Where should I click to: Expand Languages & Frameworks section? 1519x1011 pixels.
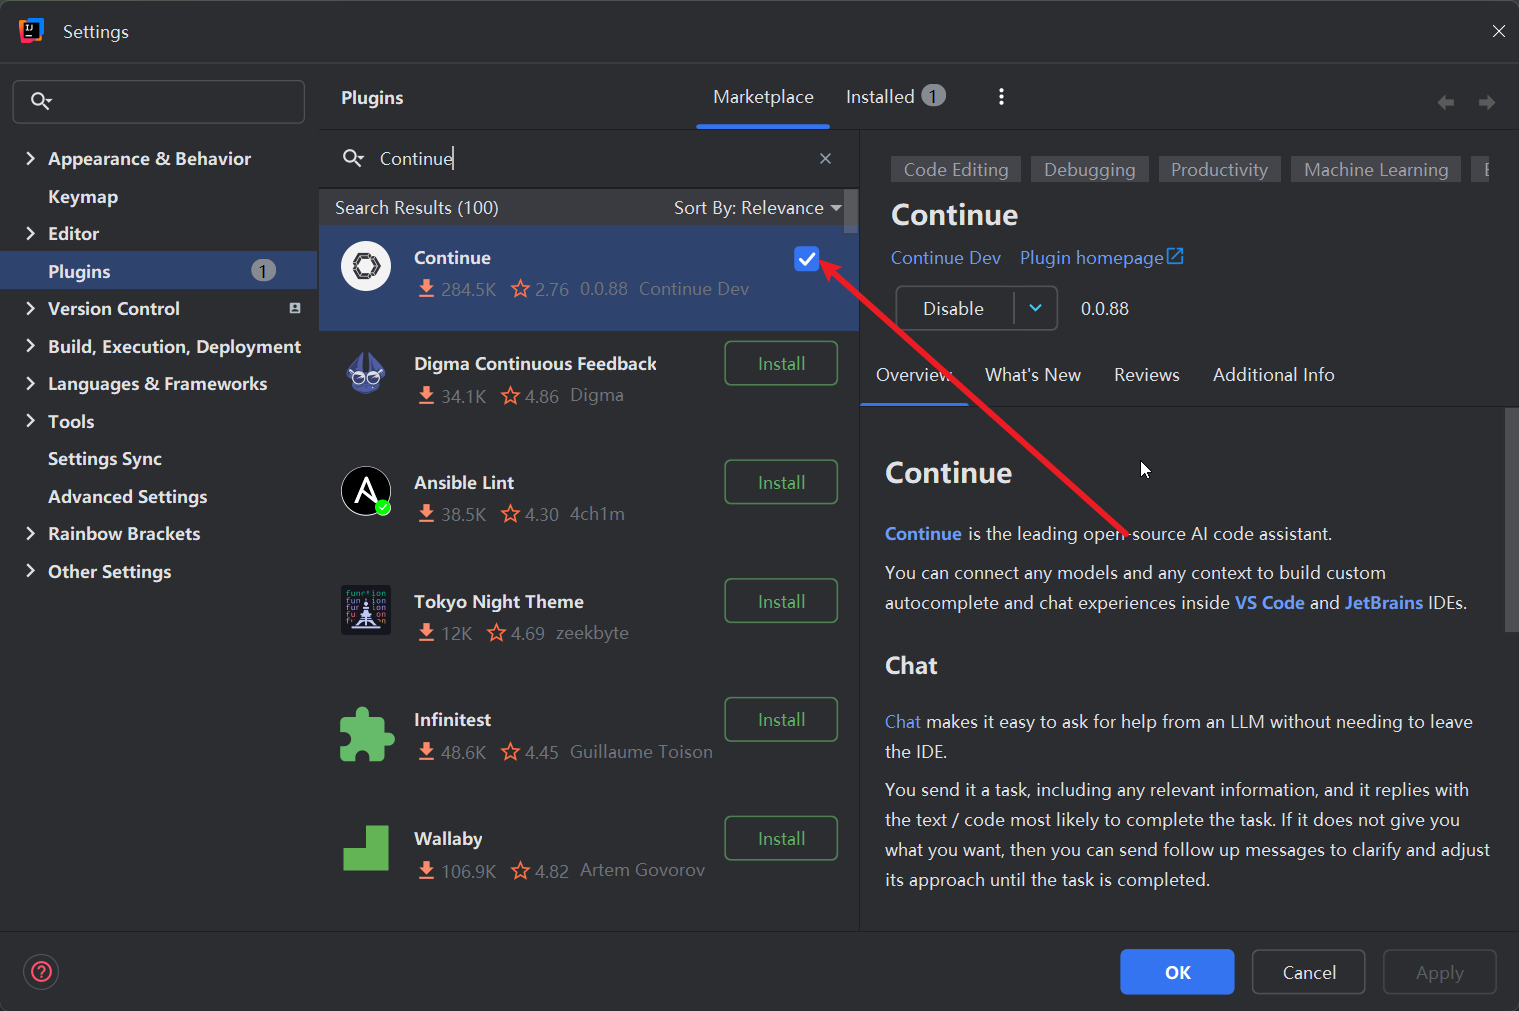[30, 383]
